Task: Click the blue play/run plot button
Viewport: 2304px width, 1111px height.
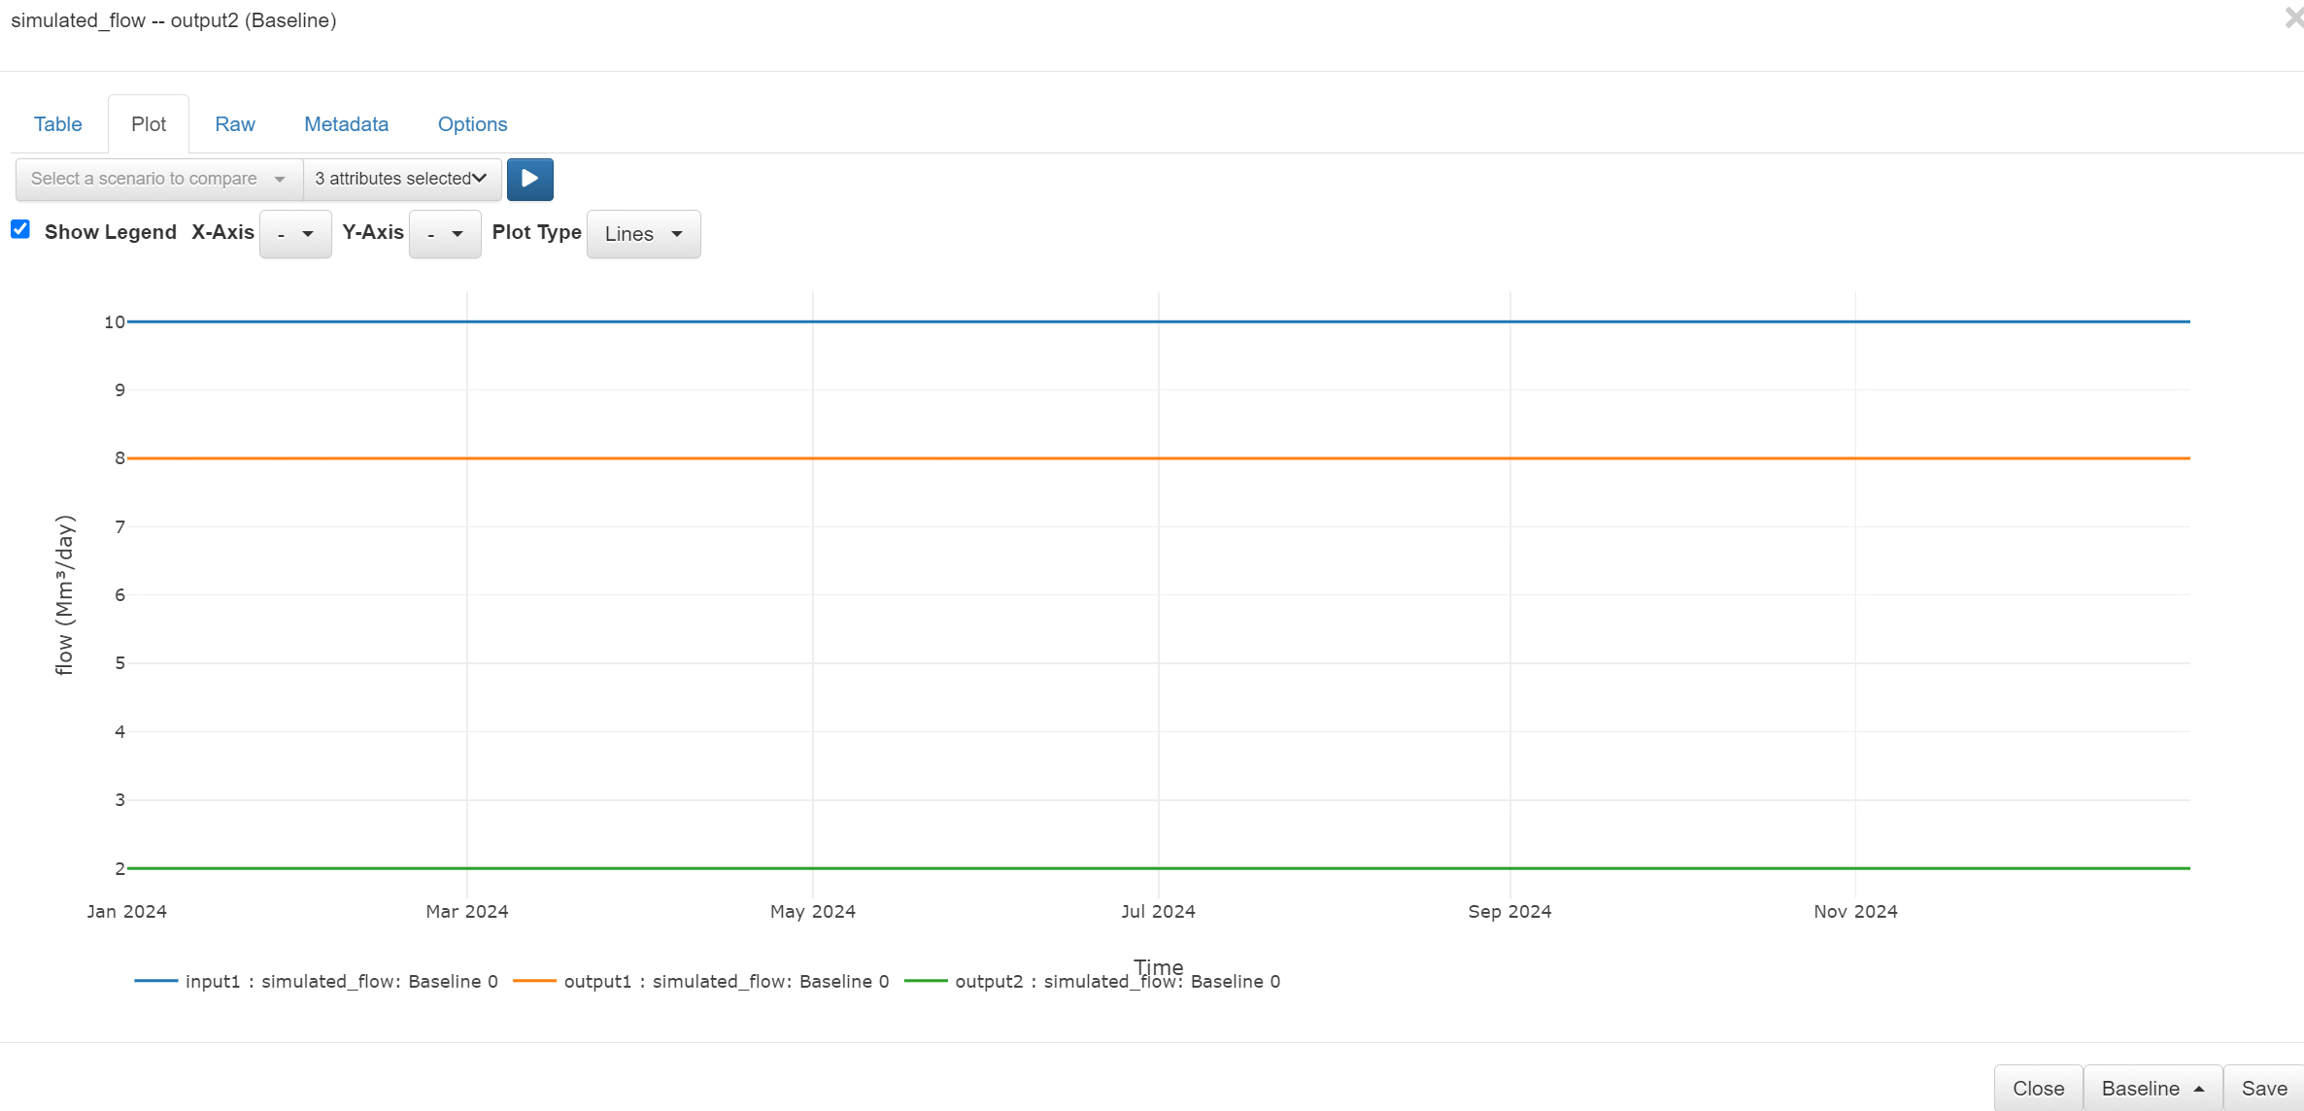Action: (x=530, y=179)
